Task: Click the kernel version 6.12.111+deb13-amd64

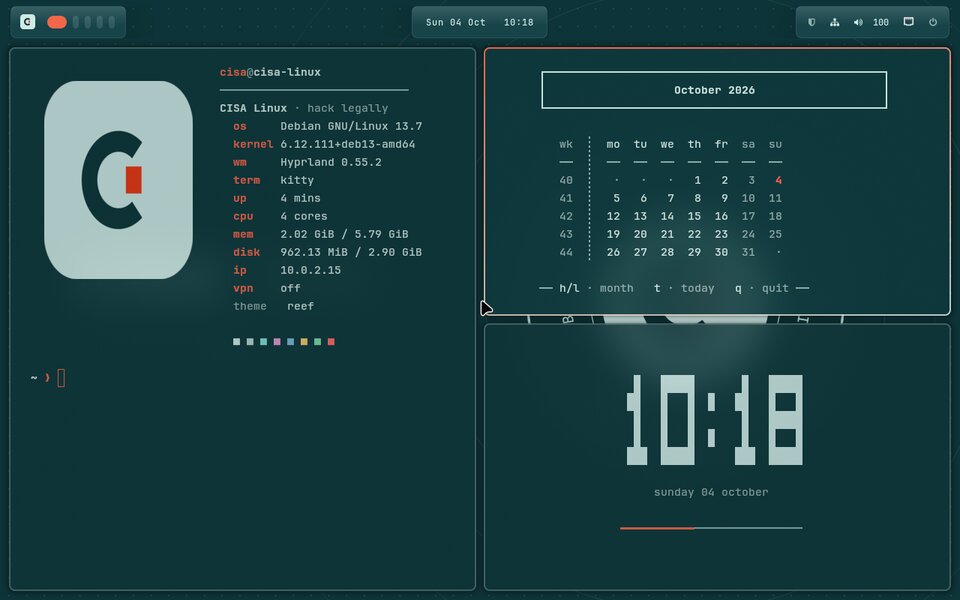Action: [348, 144]
